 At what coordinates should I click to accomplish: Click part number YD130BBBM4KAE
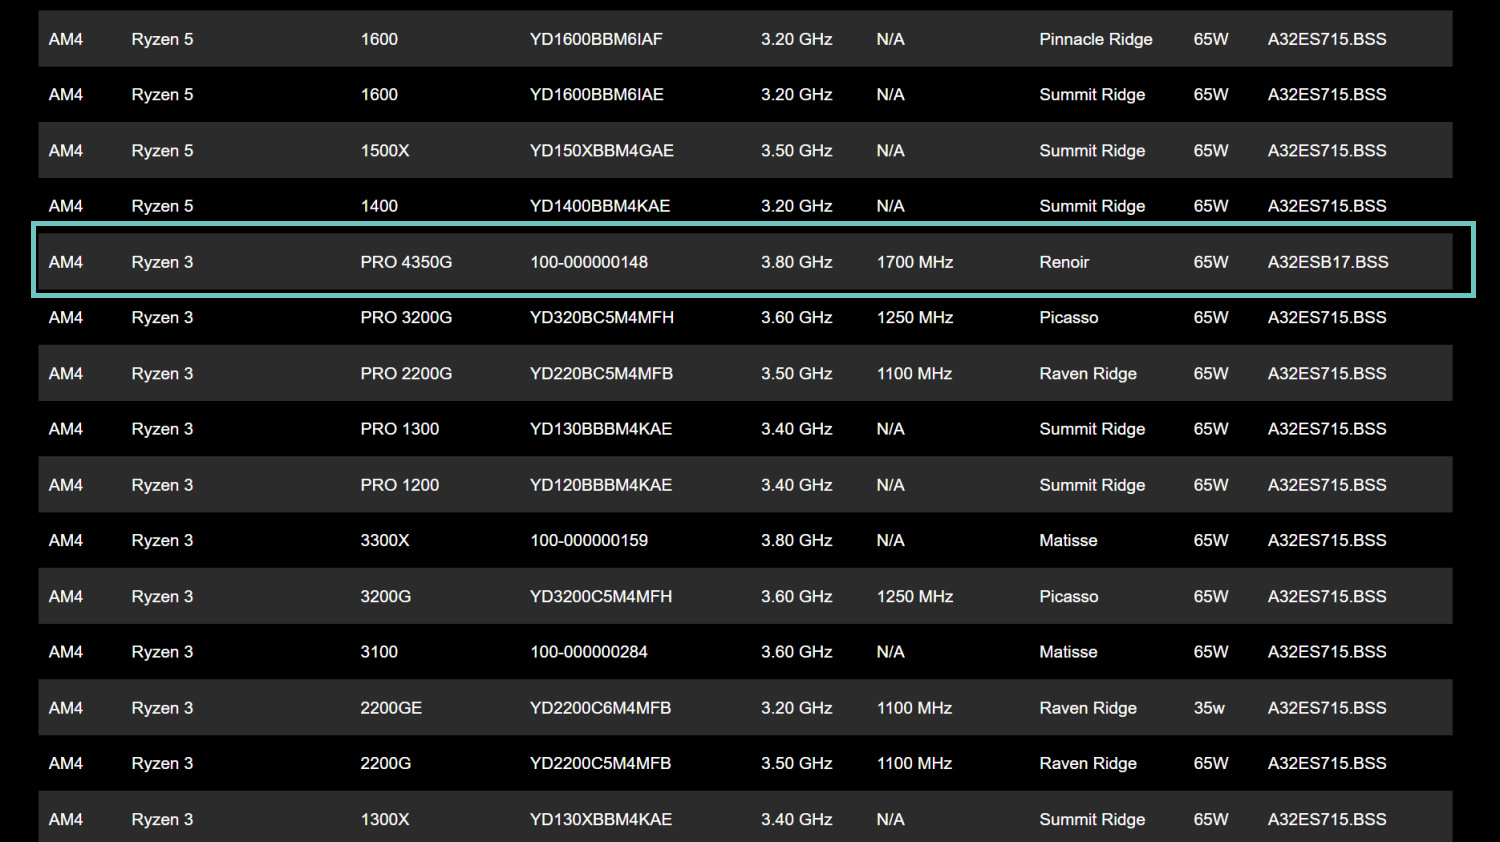click(x=601, y=429)
